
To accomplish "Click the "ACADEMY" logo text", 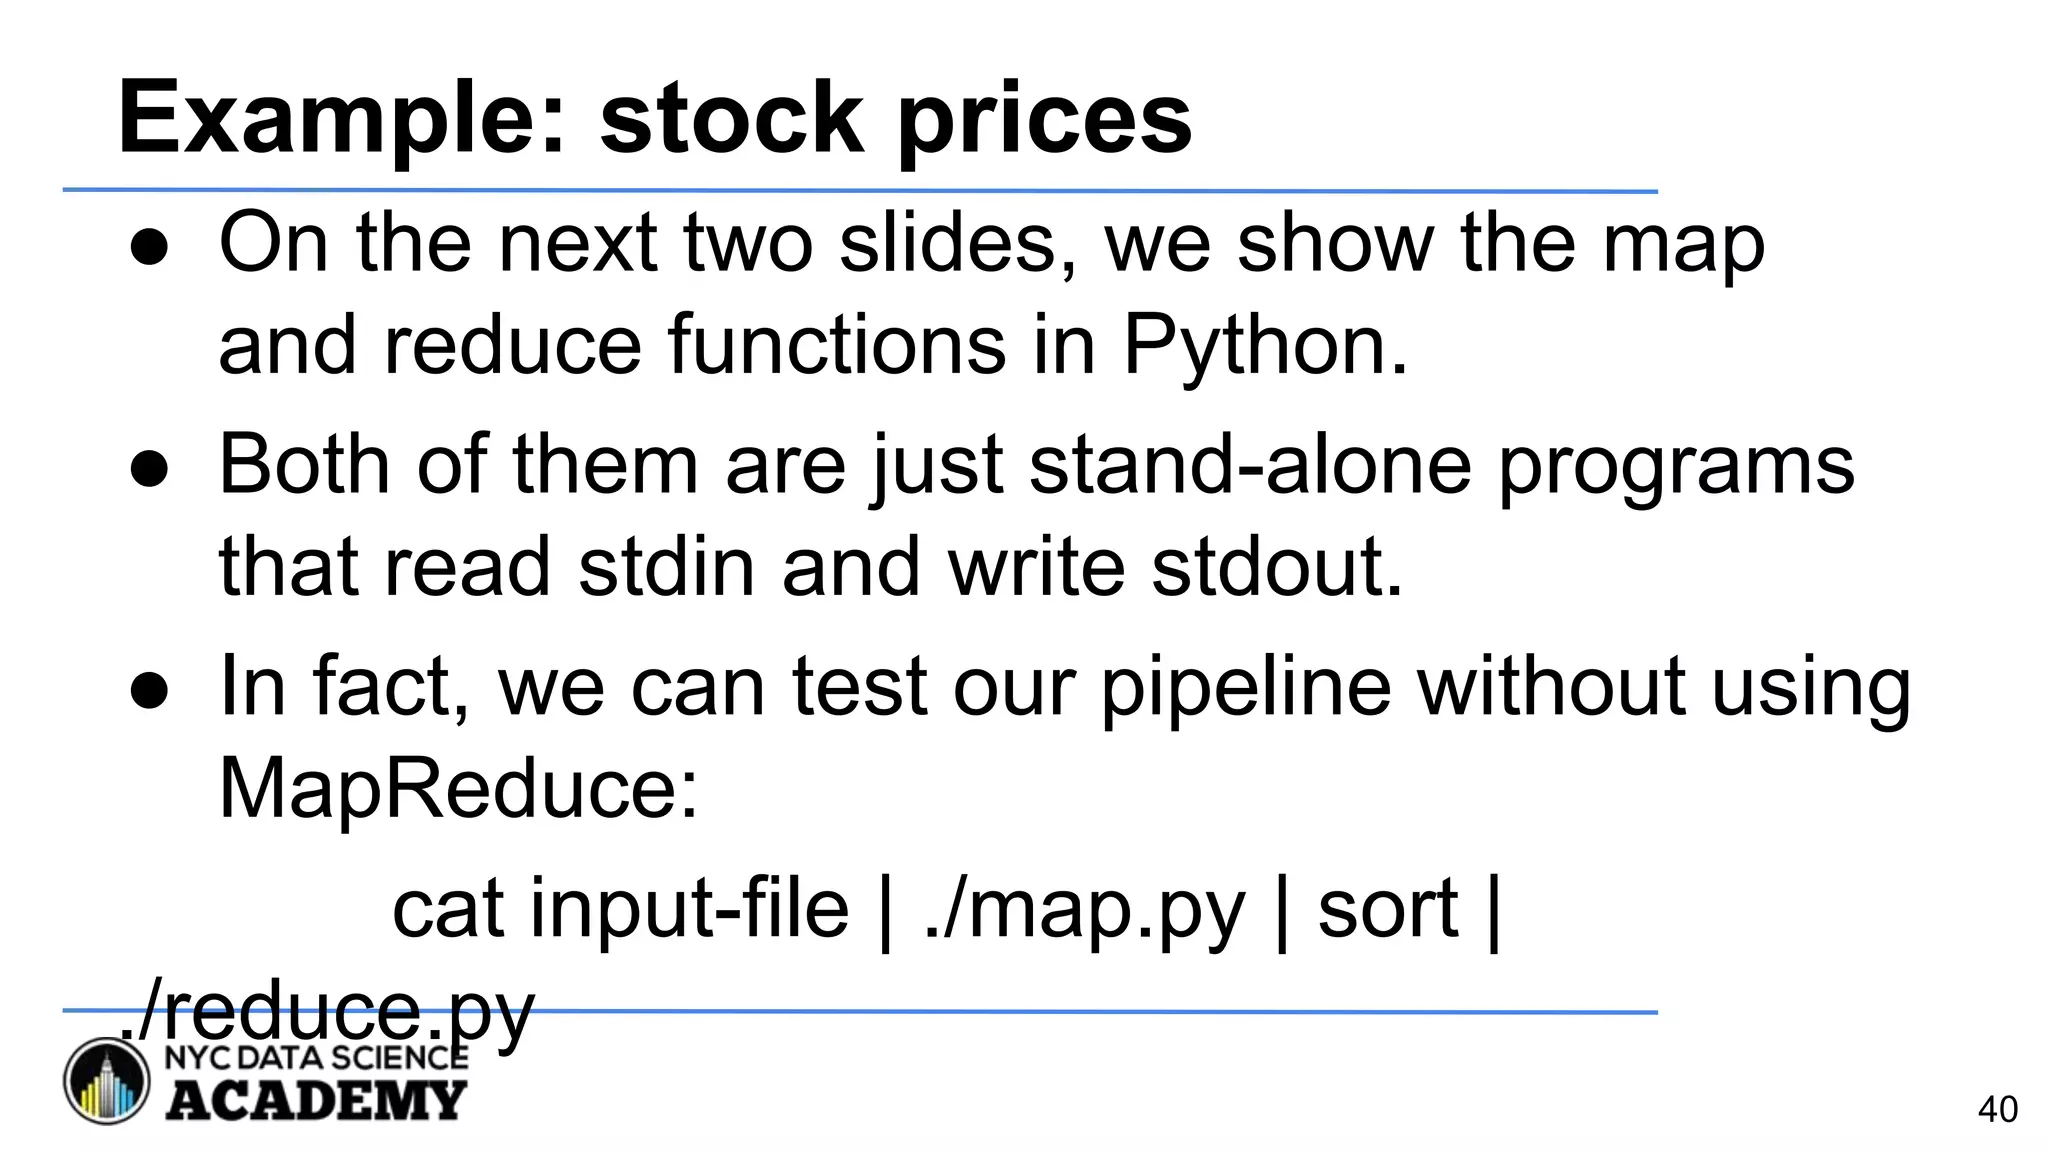I will pos(315,1100).
